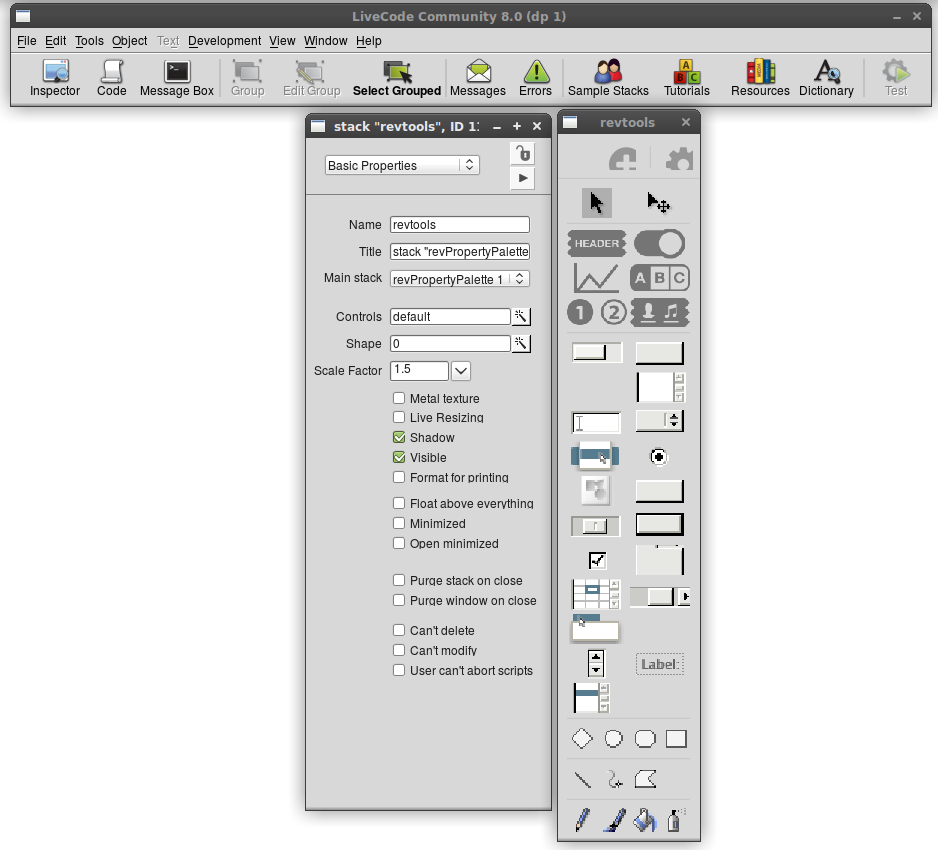Viewport: 938px width, 850px height.
Task: Expand the Basic Properties dropdown
Action: [x=402, y=165]
